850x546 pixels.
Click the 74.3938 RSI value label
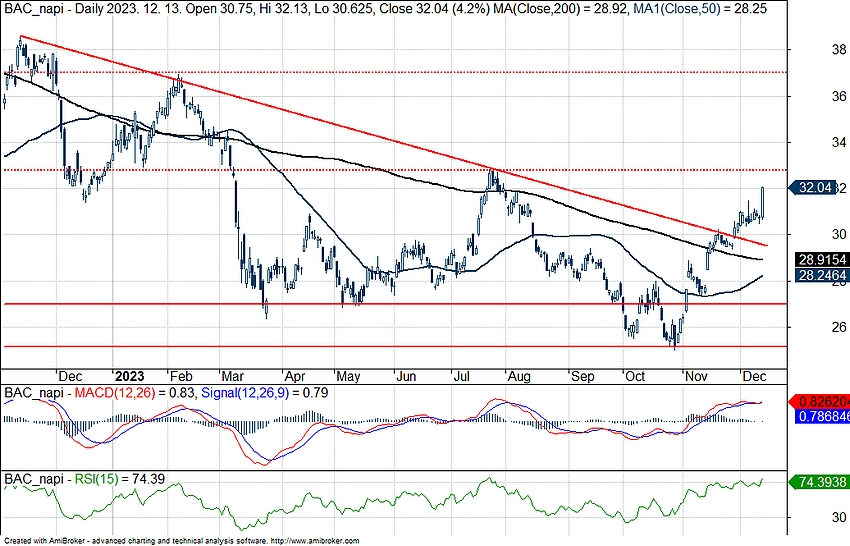point(820,481)
